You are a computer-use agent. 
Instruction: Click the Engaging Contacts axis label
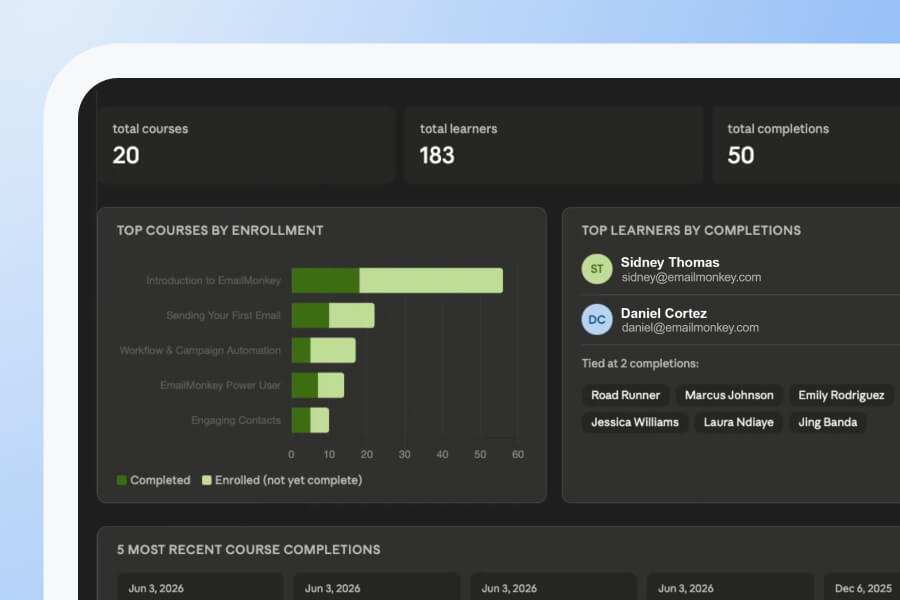click(x=236, y=420)
